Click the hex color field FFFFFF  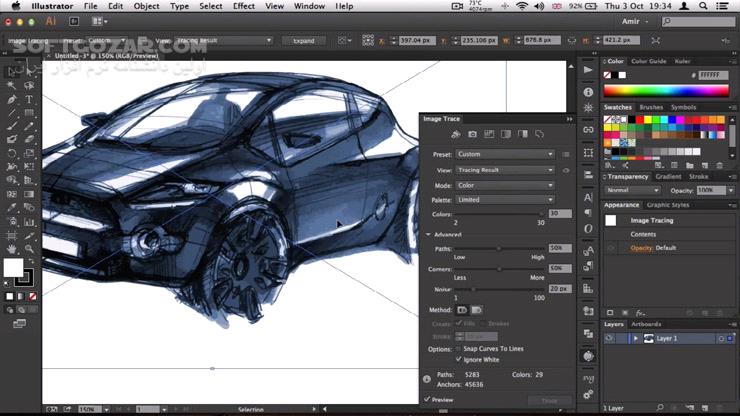coord(713,75)
